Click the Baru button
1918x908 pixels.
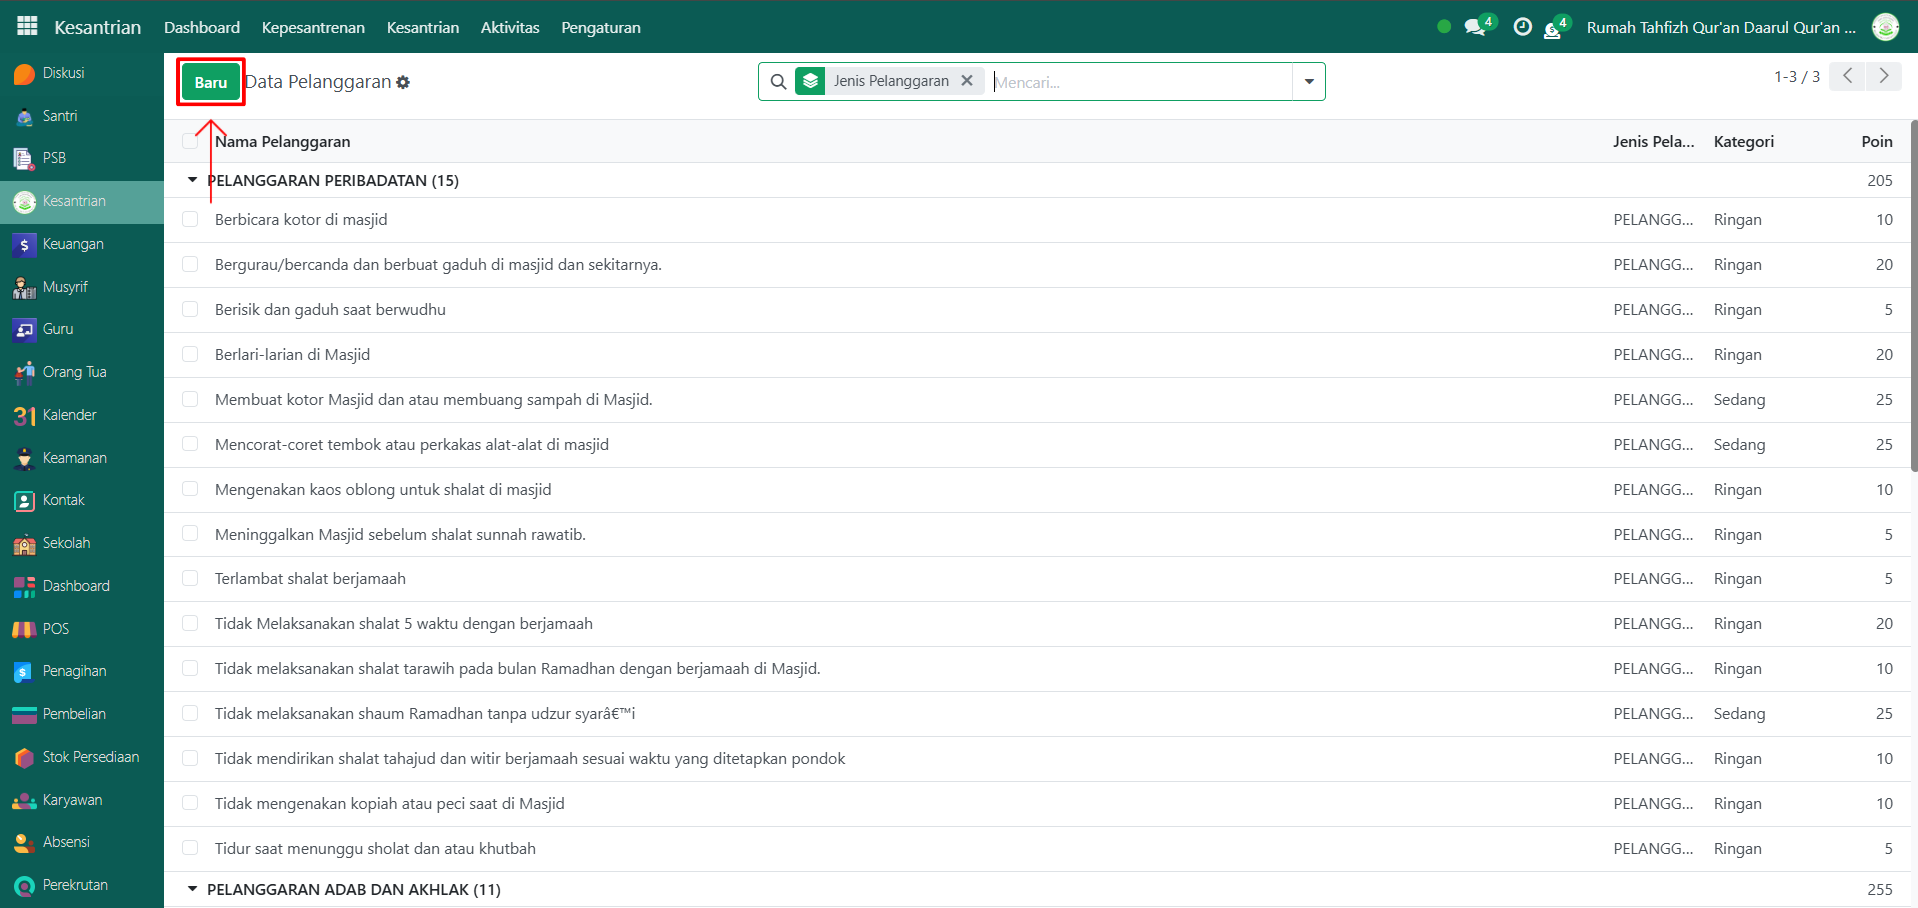pos(211,82)
